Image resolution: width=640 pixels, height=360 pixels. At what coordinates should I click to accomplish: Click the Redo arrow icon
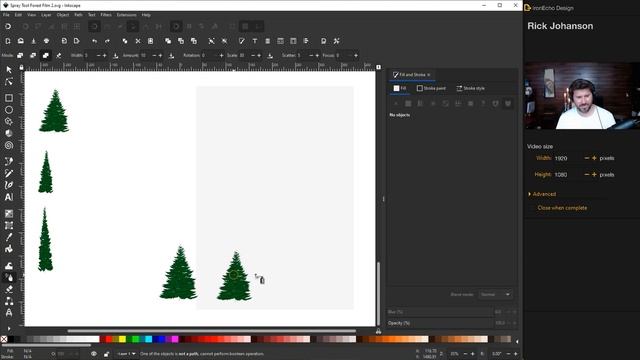[x=107, y=41]
